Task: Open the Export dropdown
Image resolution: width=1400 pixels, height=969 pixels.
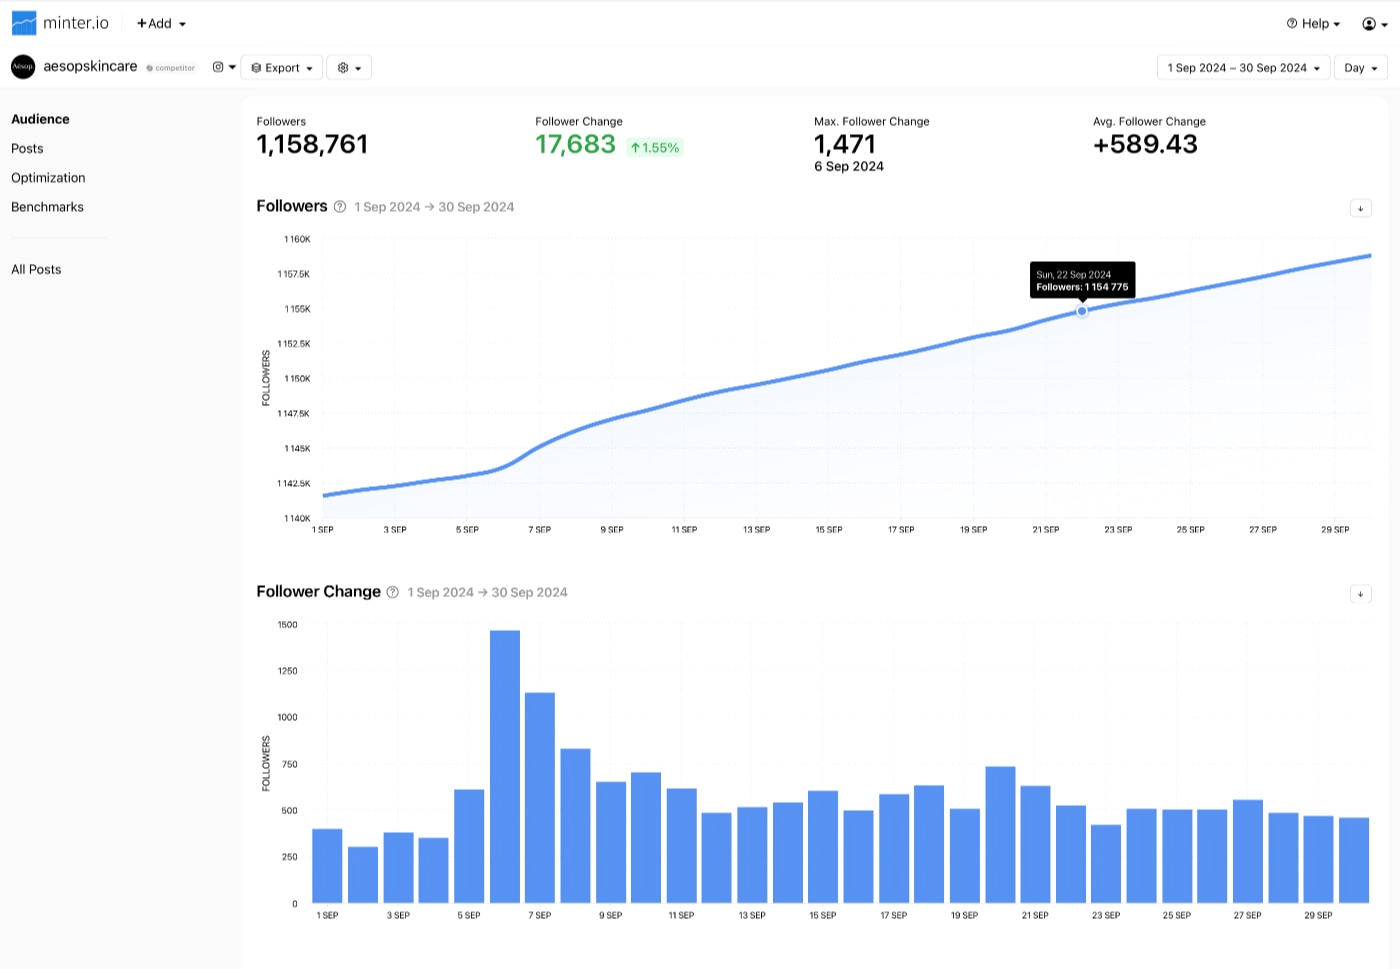Action: (282, 68)
